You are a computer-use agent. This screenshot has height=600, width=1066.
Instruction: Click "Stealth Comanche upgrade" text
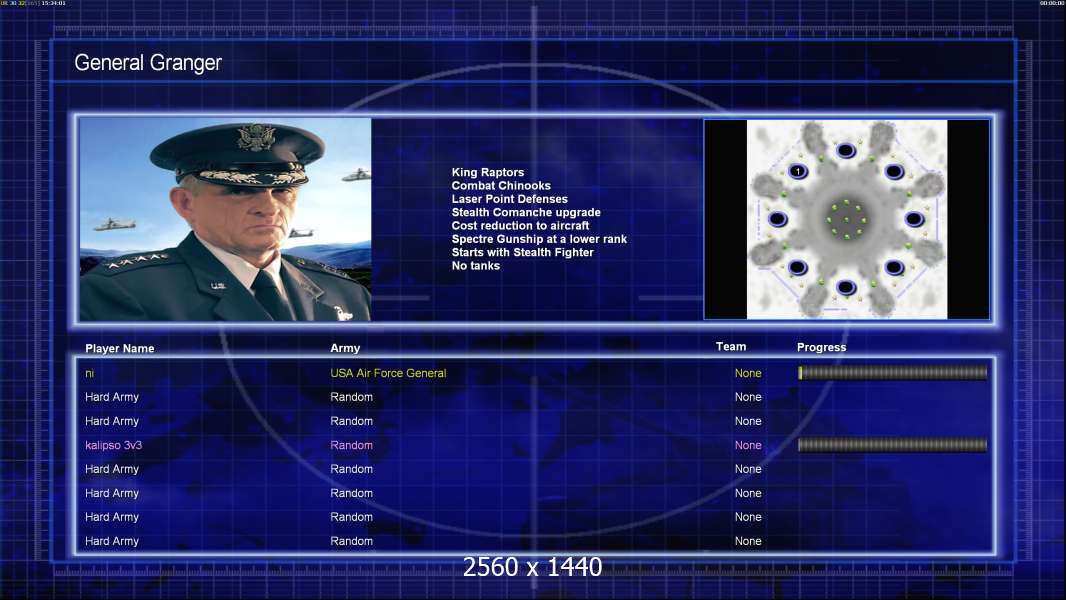526,212
